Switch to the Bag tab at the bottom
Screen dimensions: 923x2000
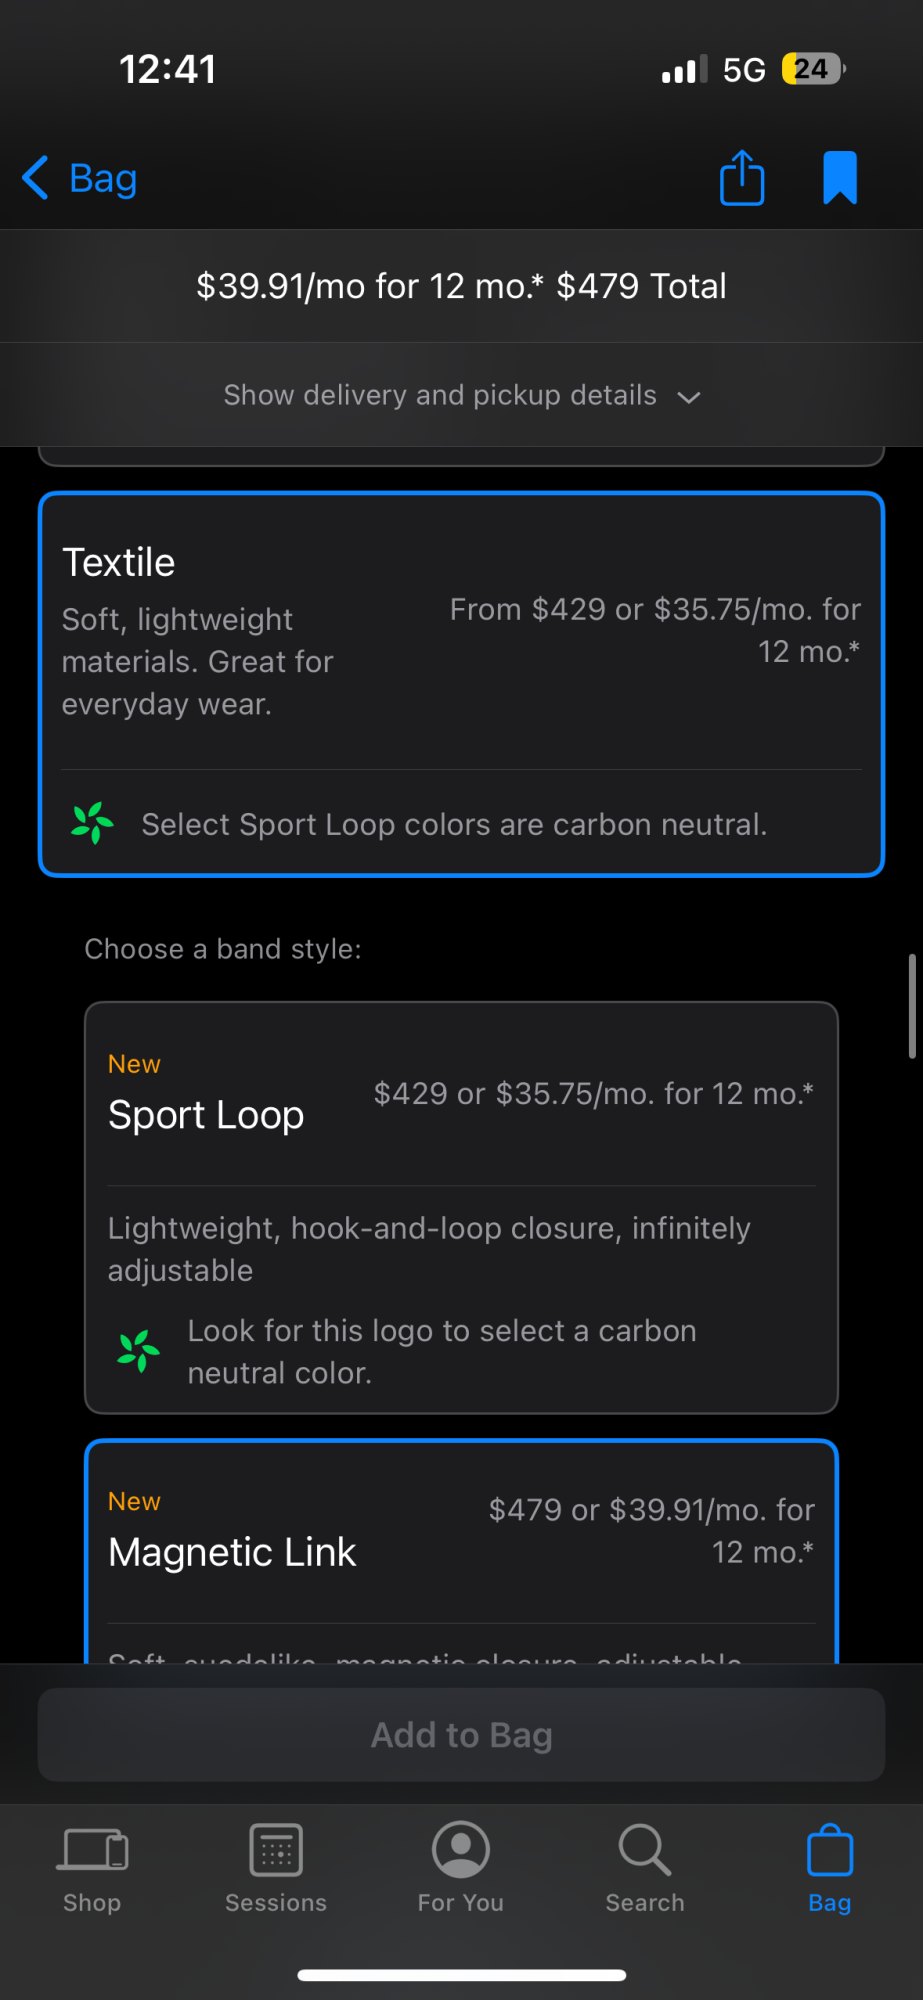830,1868
